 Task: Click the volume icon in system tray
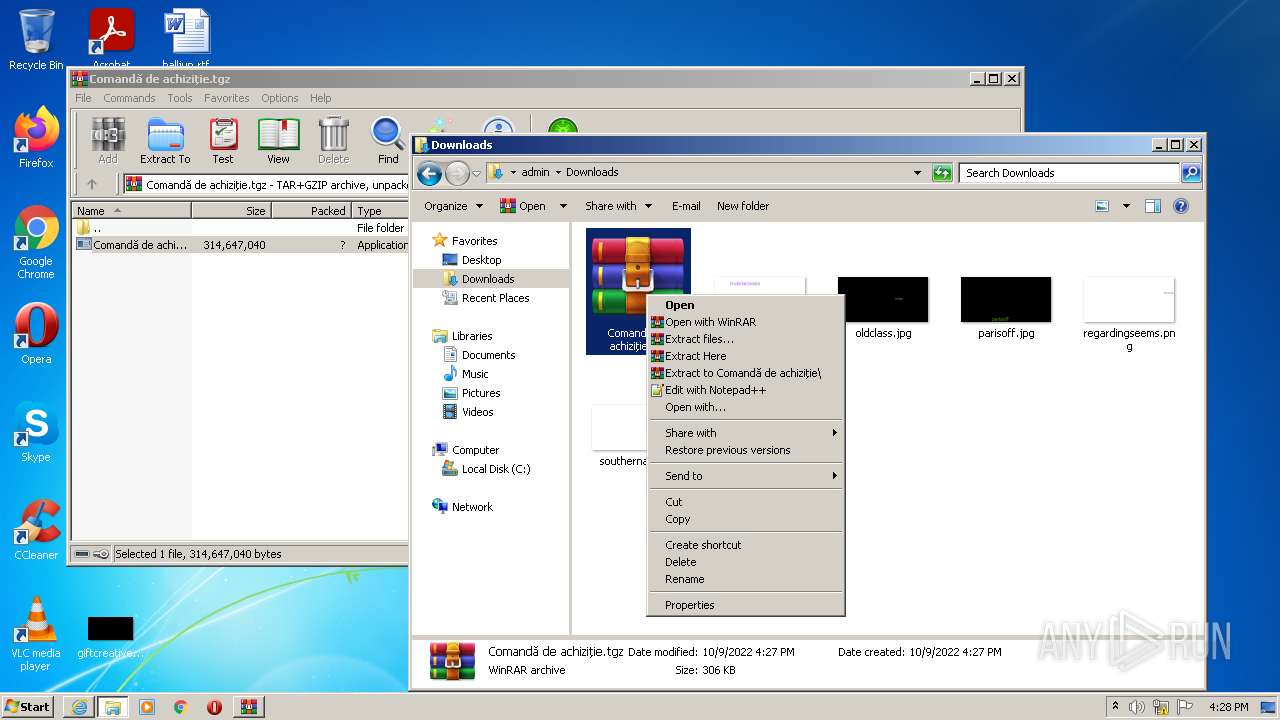tap(1137, 707)
